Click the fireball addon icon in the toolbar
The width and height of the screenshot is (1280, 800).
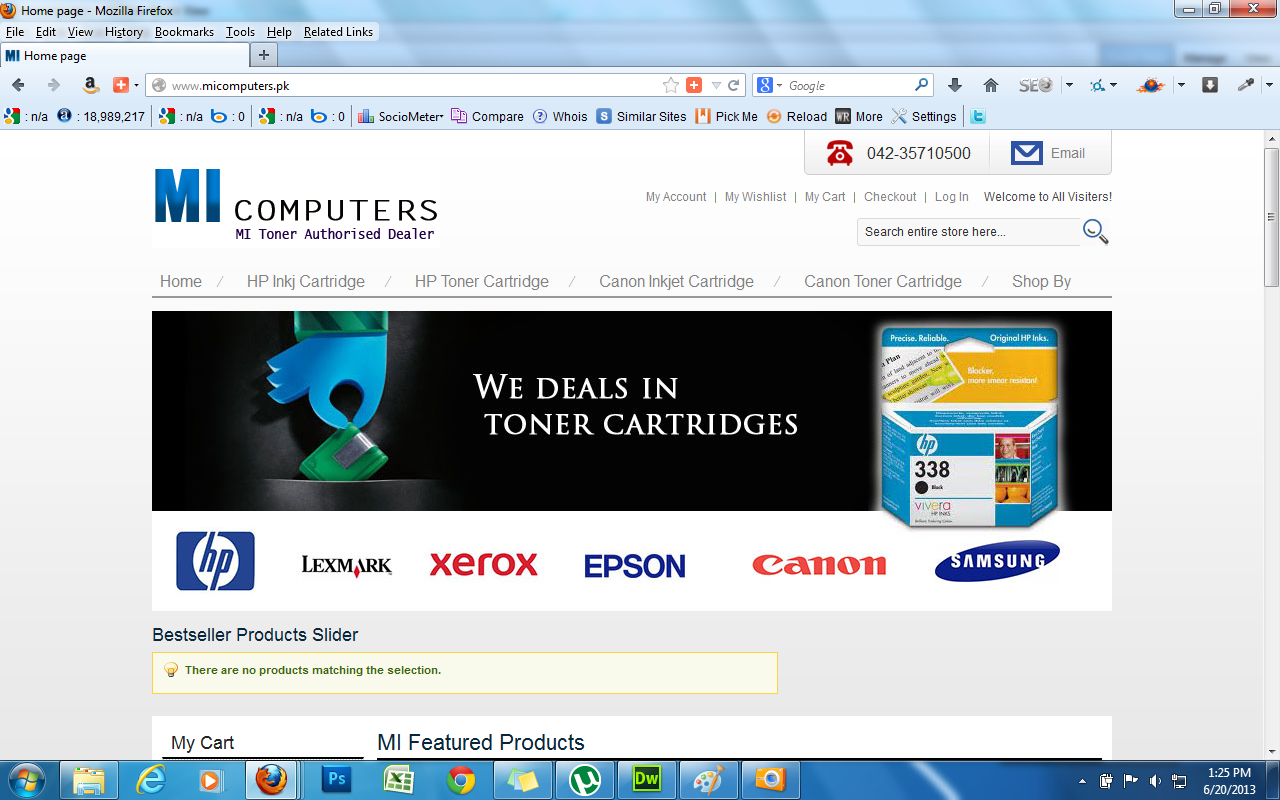[x=1151, y=85]
